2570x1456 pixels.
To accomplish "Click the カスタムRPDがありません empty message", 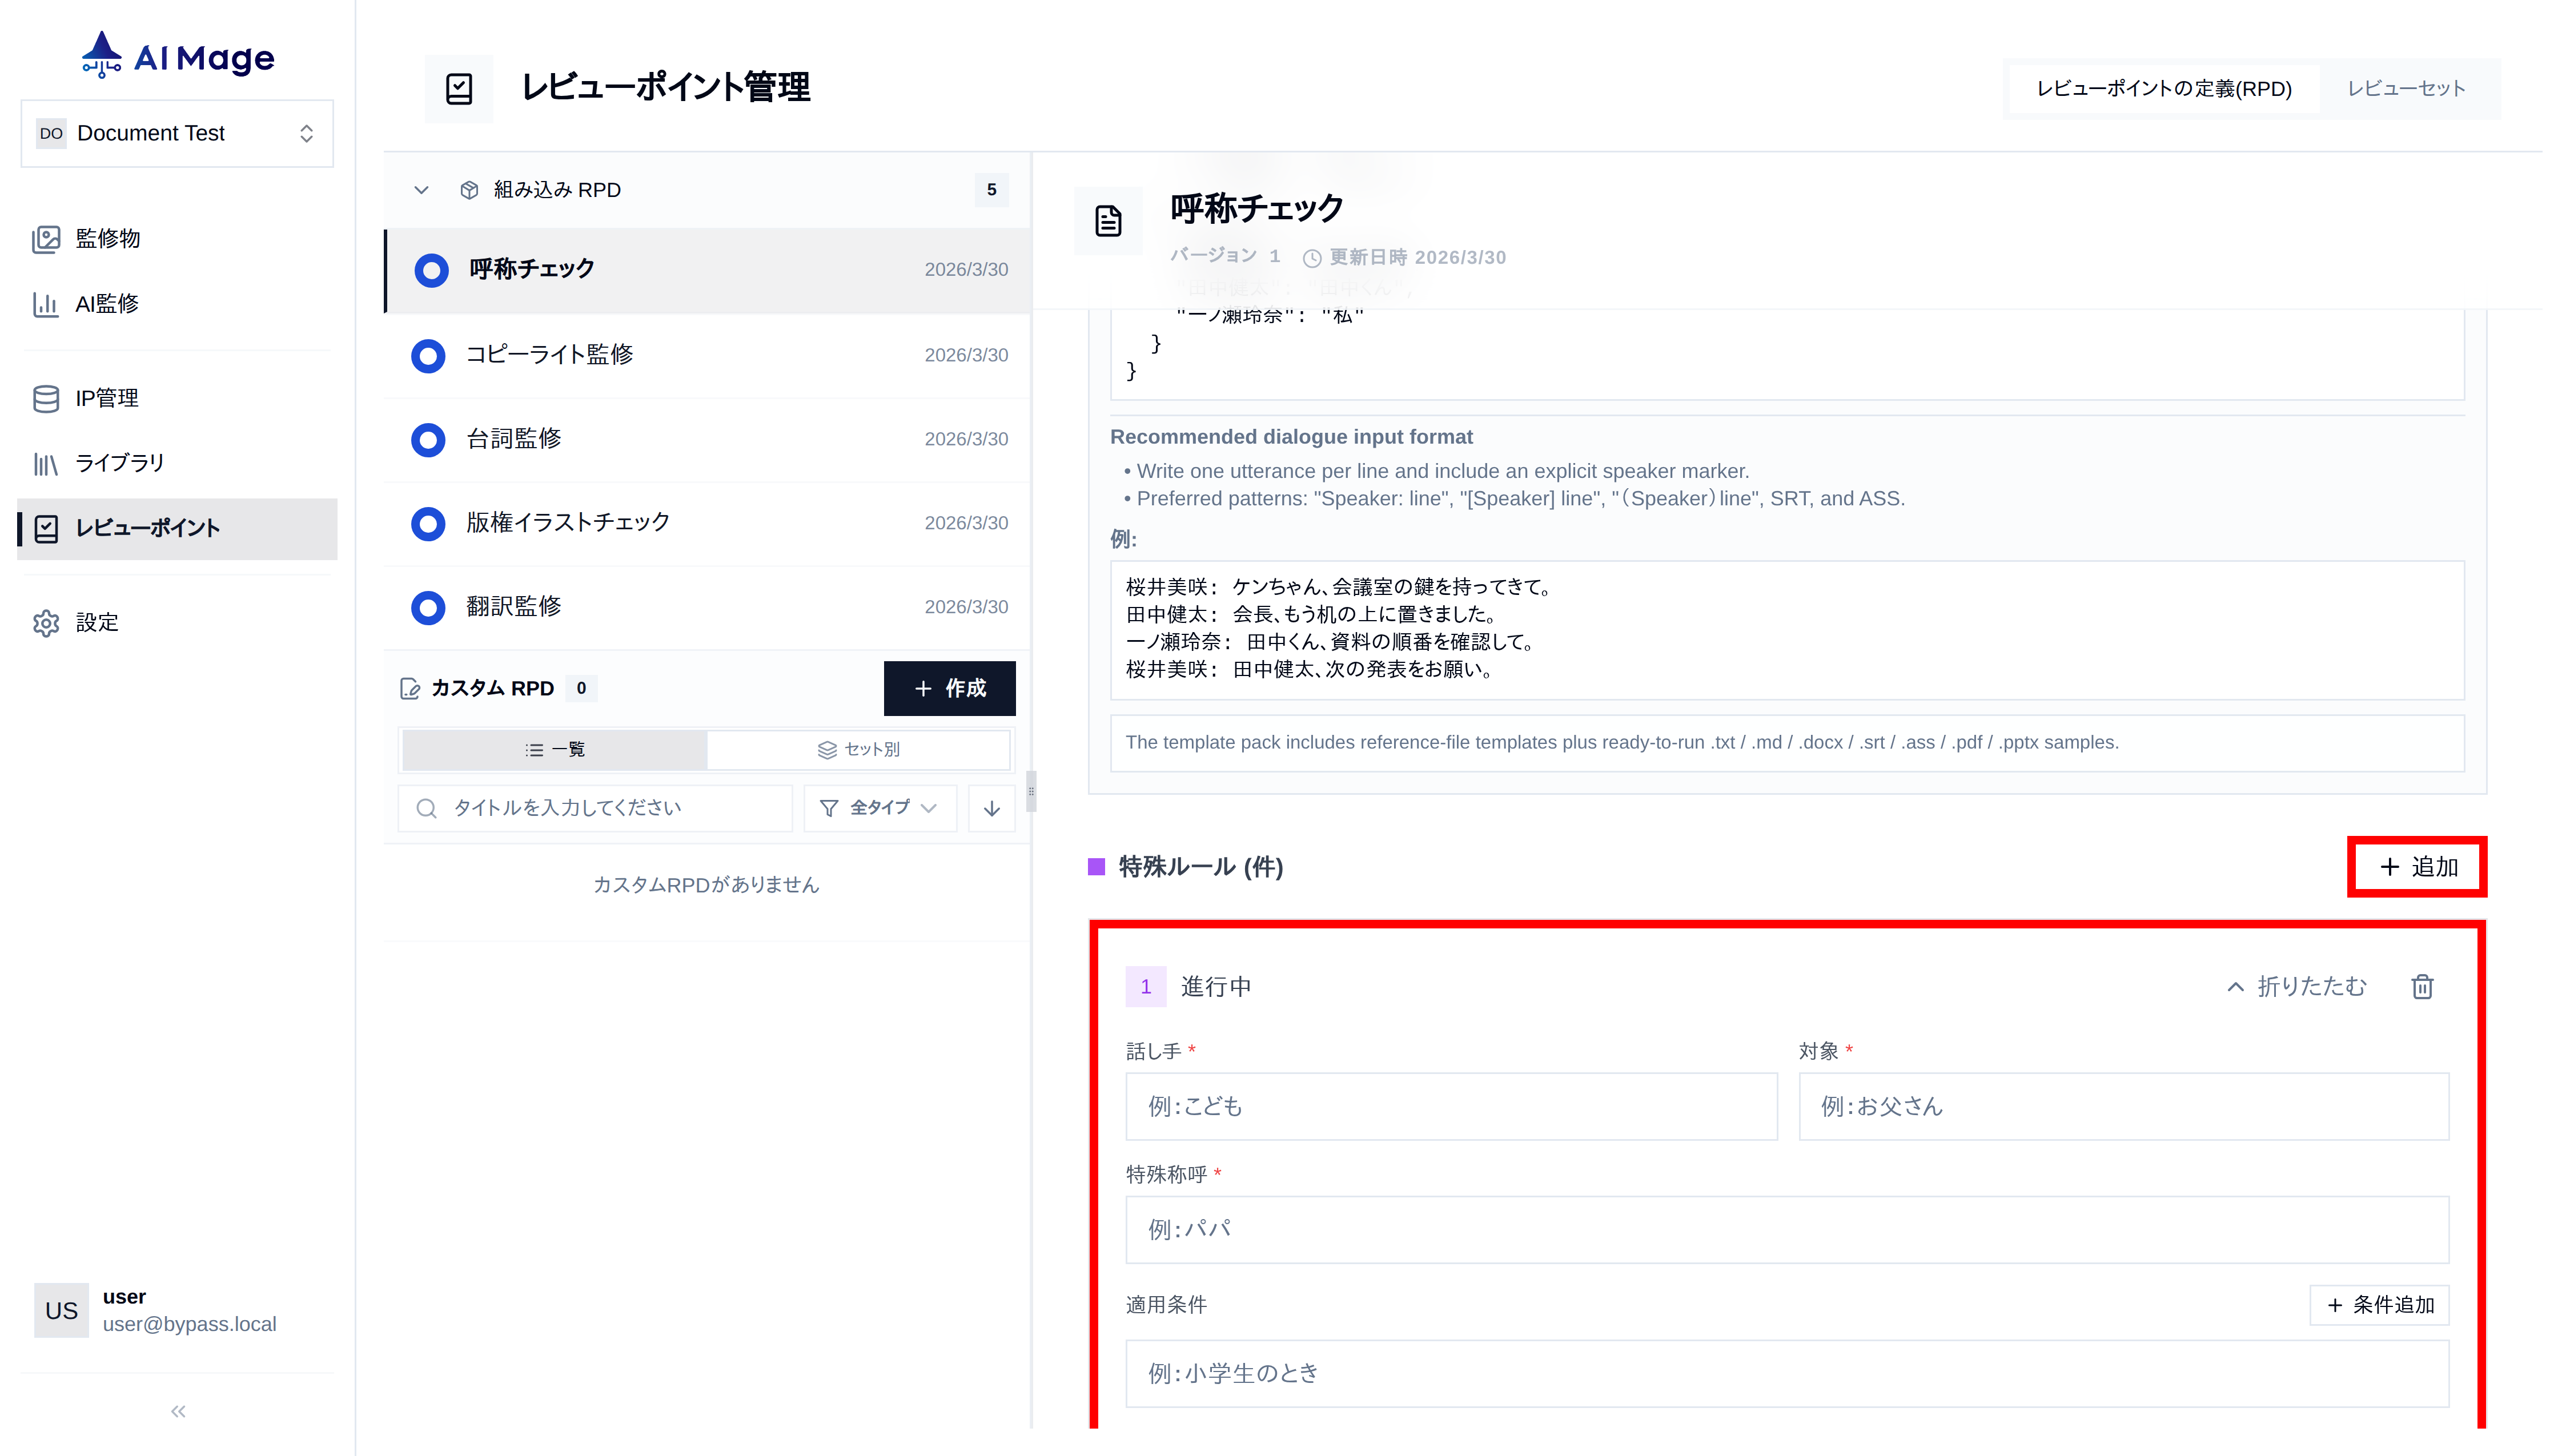I will click(x=706, y=885).
